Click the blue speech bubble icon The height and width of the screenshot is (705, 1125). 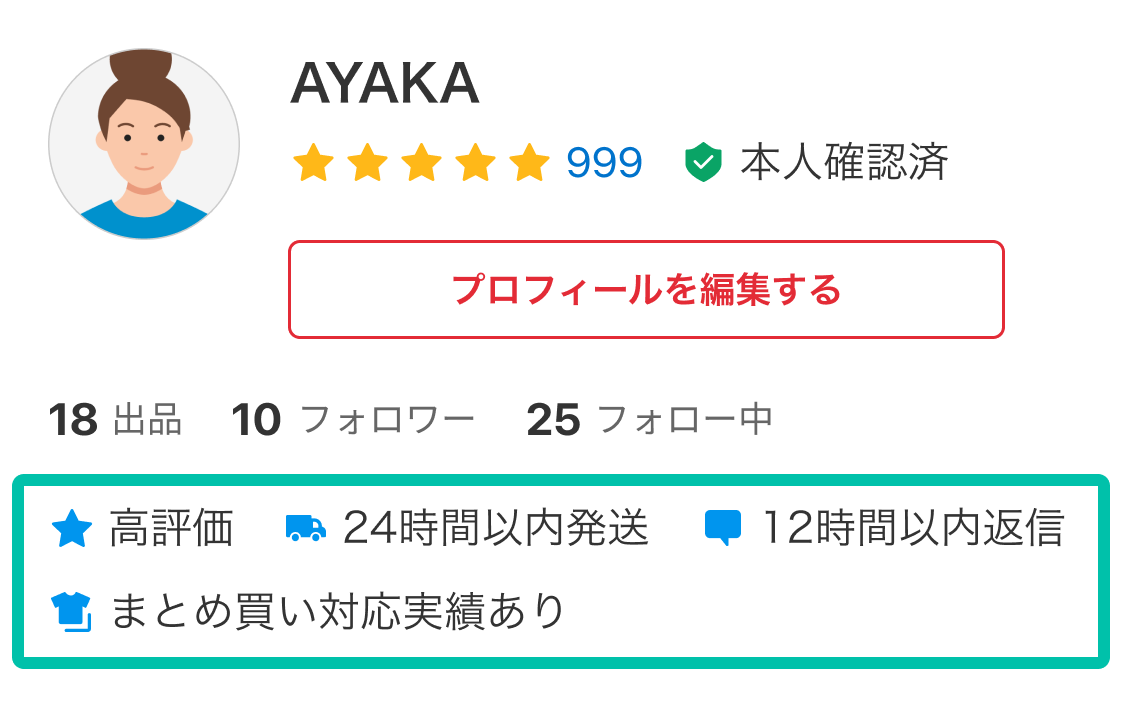click(723, 528)
